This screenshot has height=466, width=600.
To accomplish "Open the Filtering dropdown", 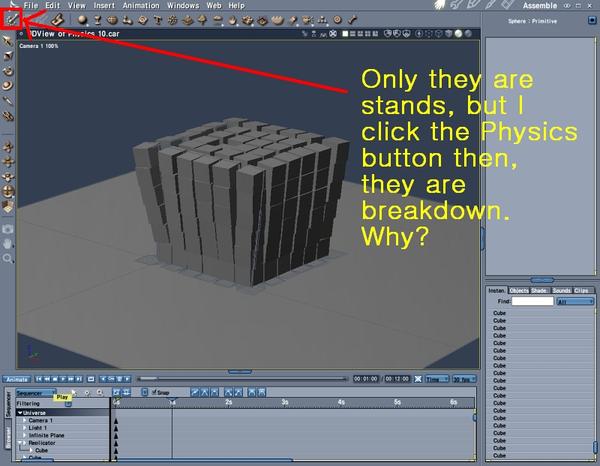I will [68, 404].
